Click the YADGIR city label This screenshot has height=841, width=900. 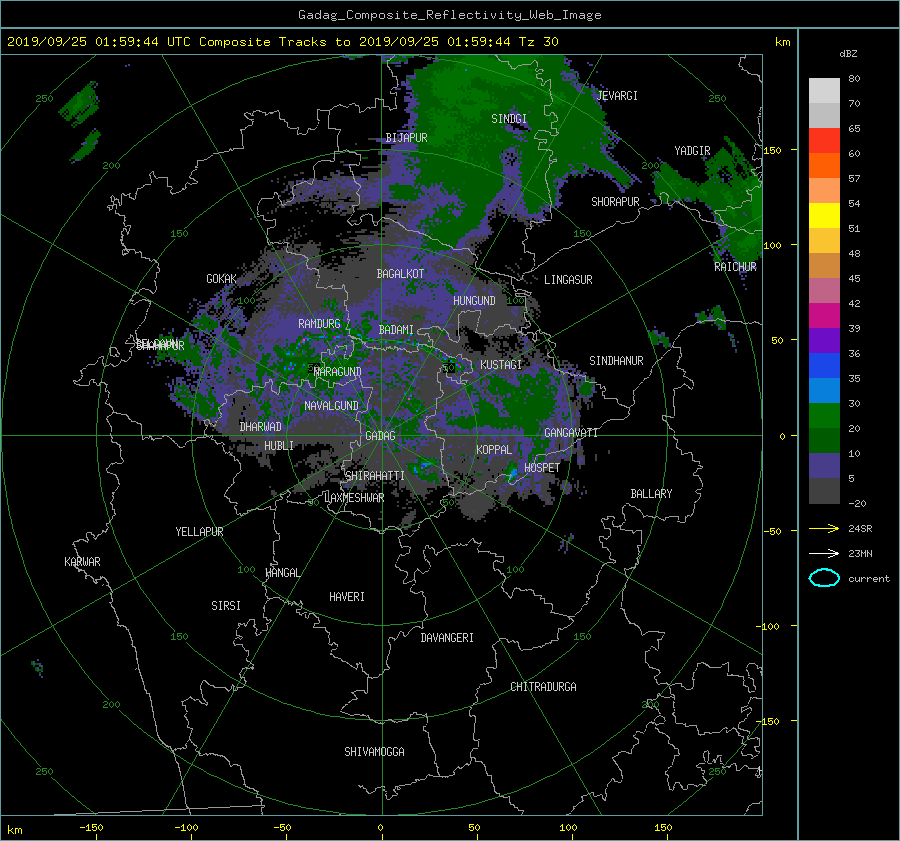coord(692,151)
